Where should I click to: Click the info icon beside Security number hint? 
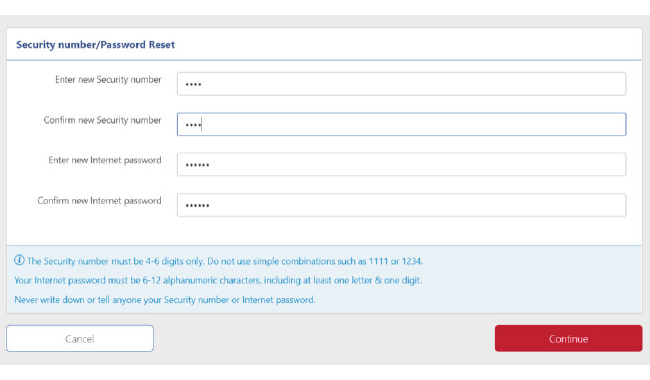pyautogui.click(x=19, y=260)
